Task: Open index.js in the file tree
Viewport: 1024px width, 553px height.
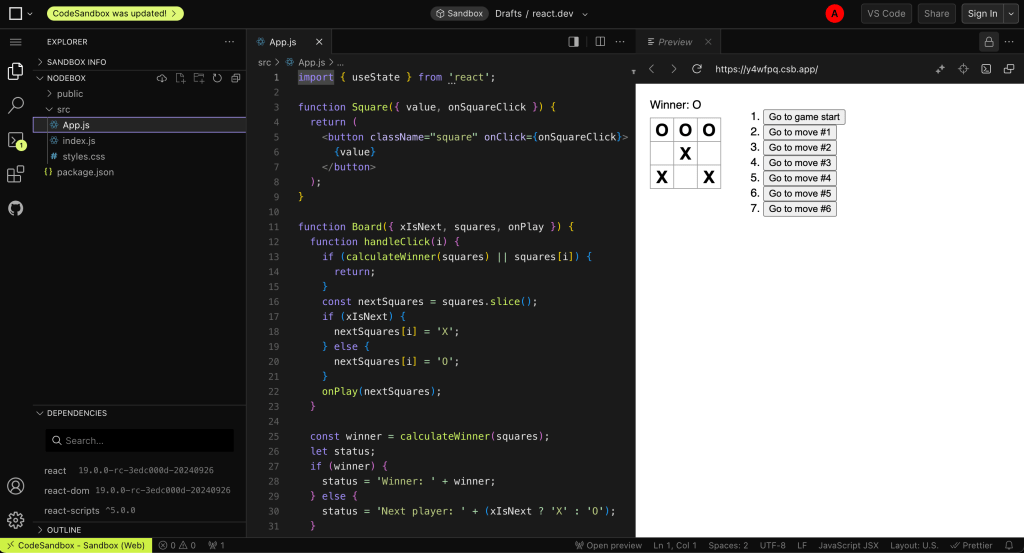Action: (79, 141)
